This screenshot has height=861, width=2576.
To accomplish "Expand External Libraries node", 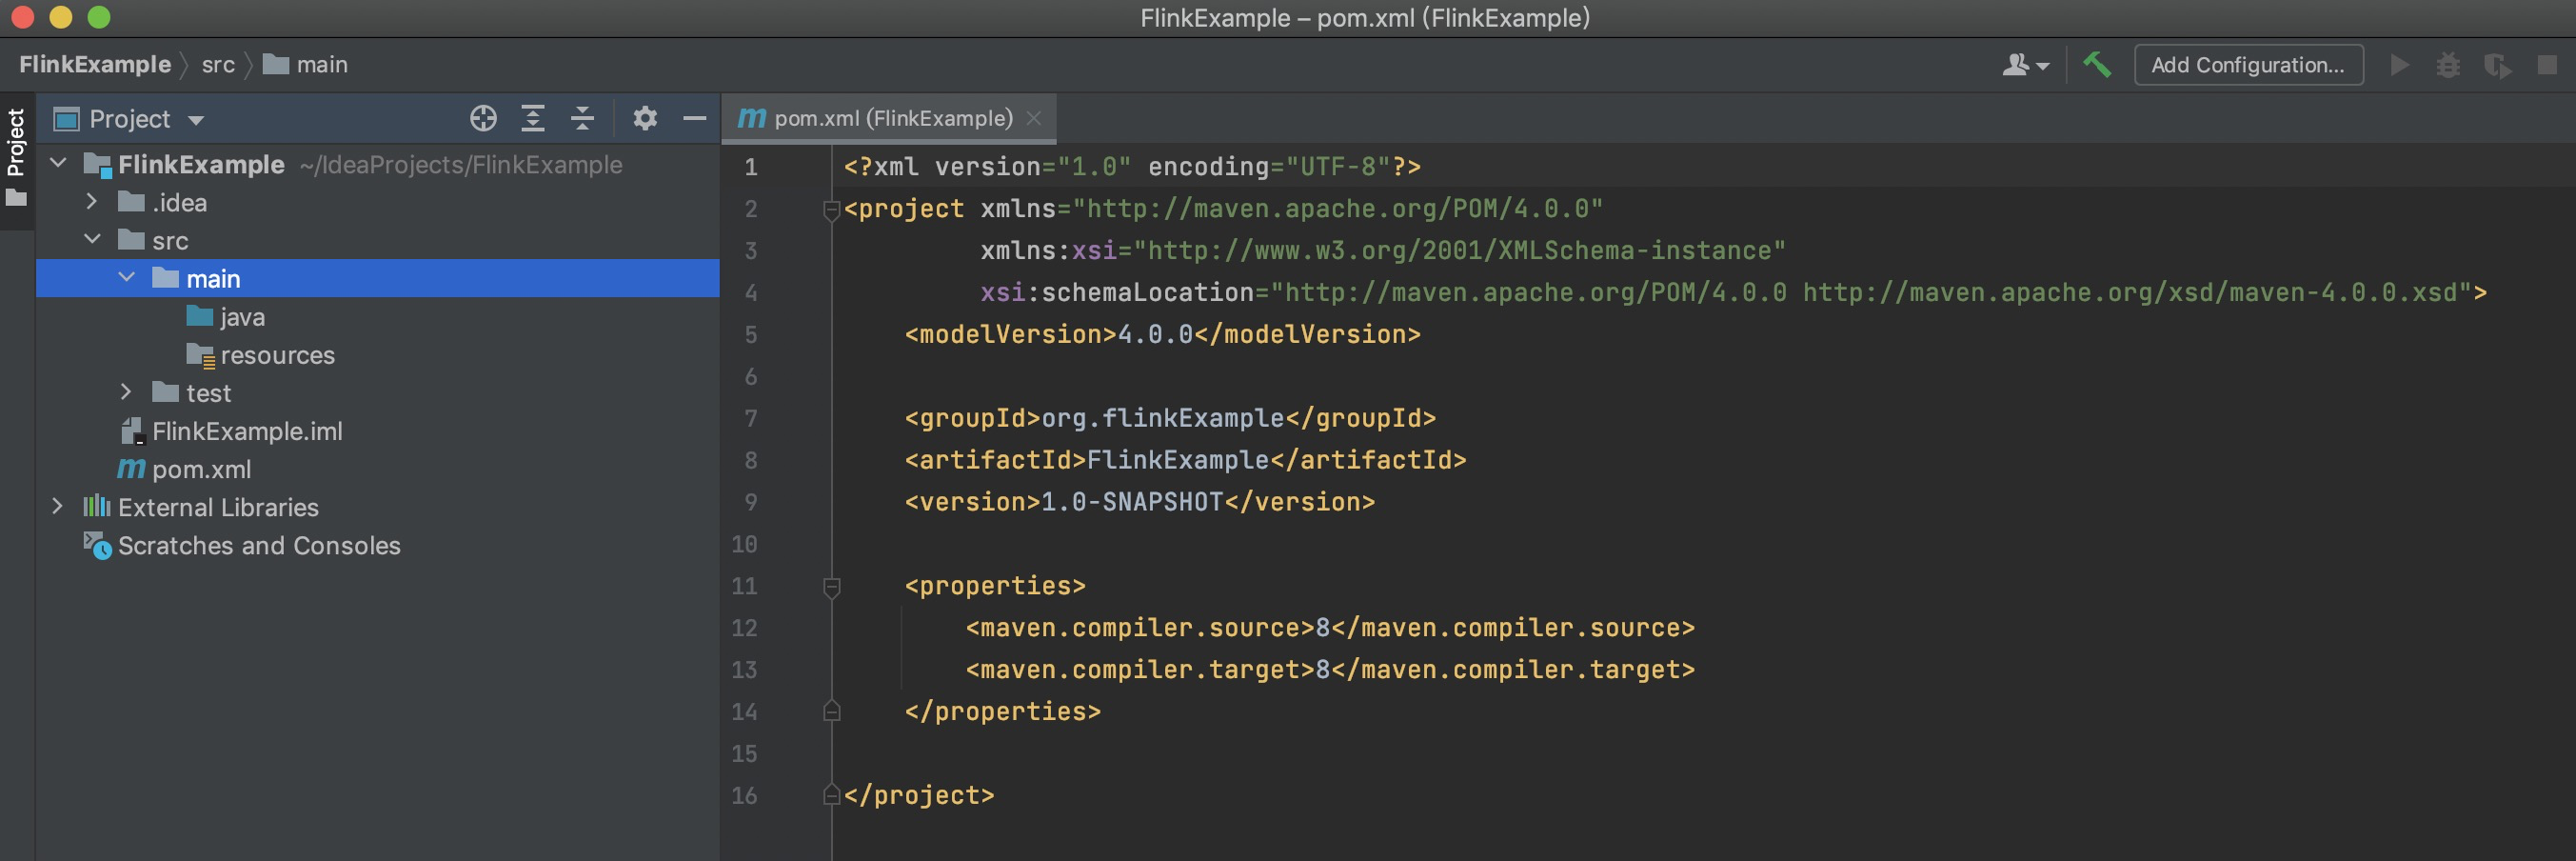I will 58,506.
